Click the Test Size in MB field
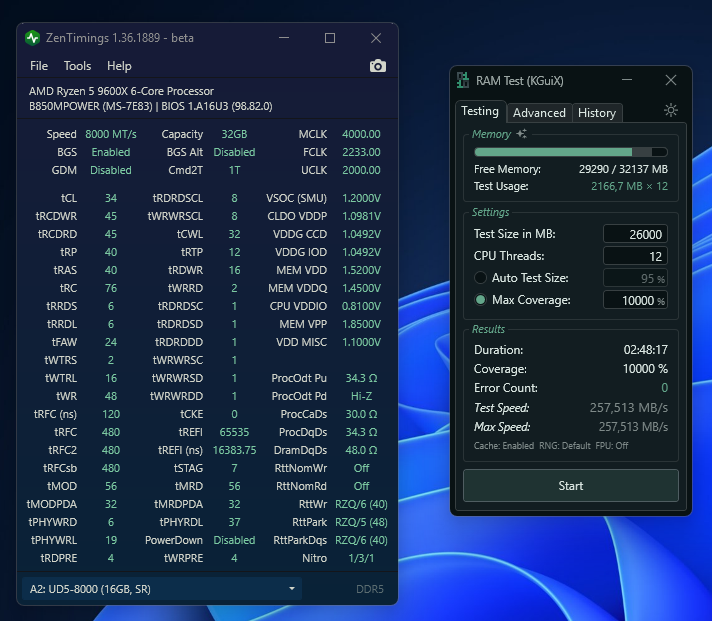The width and height of the screenshot is (712, 621). (635, 234)
